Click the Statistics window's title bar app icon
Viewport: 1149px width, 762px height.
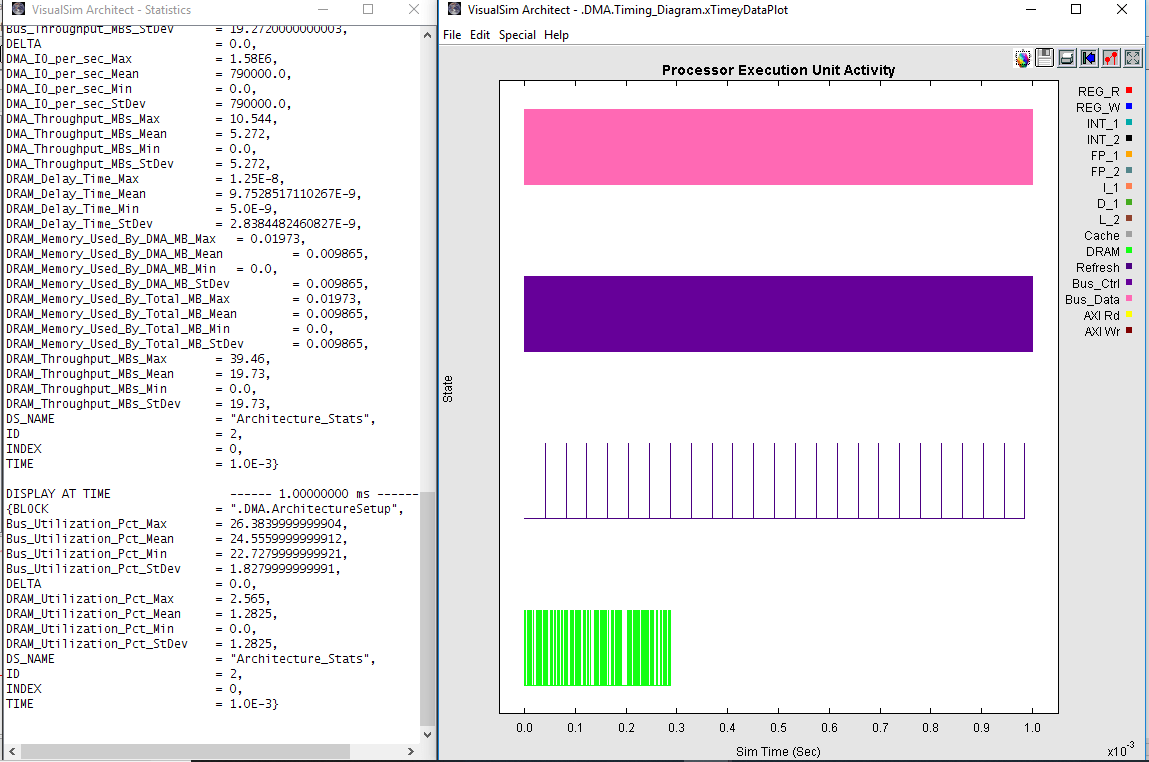14,10
